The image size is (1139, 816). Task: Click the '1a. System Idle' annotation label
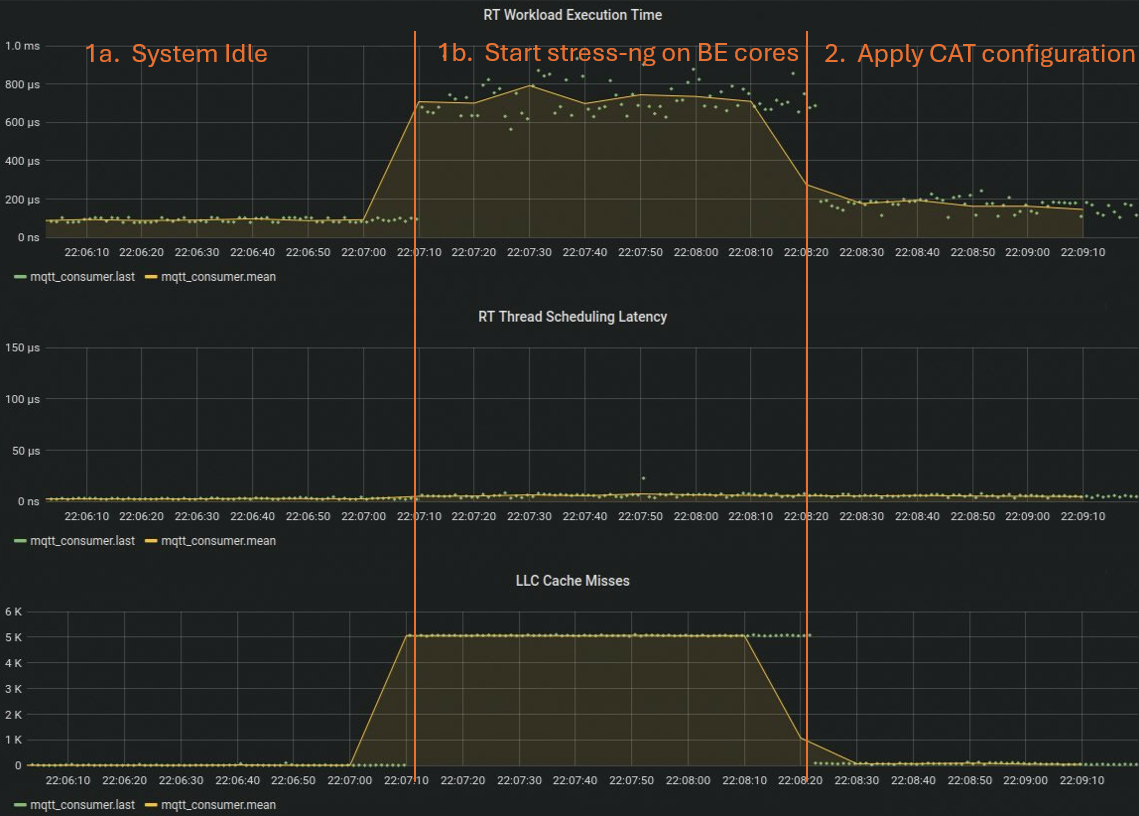pyautogui.click(x=176, y=54)
